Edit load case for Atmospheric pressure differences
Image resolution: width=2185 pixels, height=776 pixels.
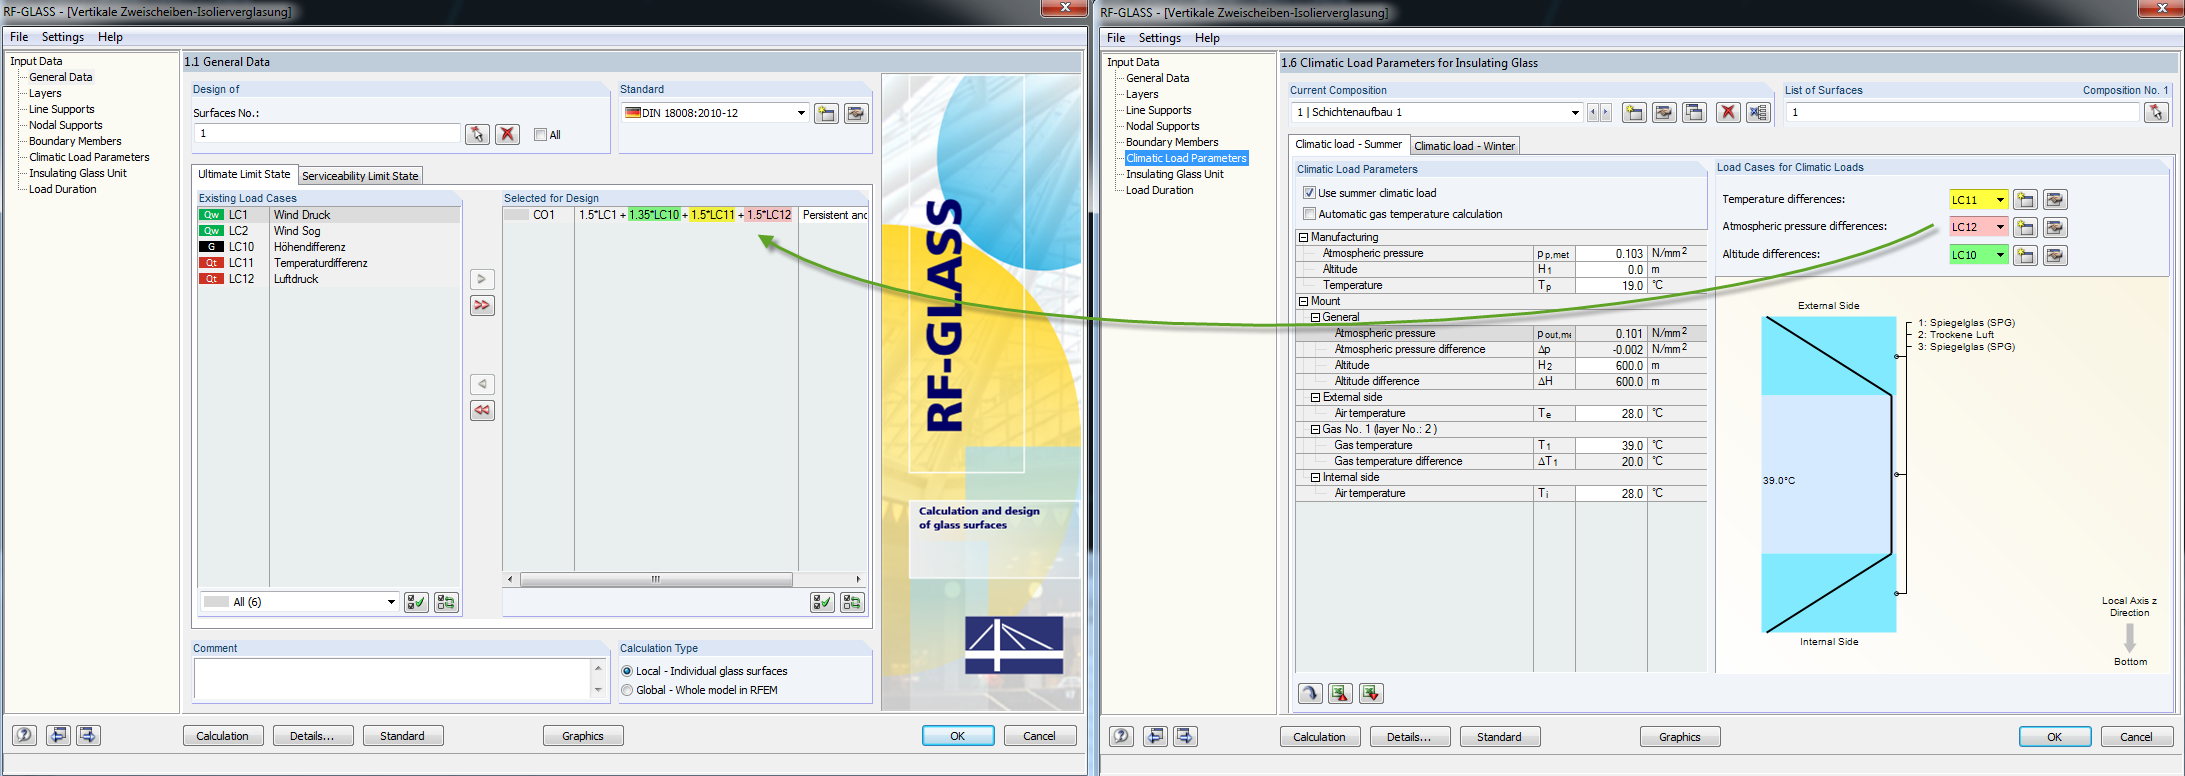coord(2055,227)
